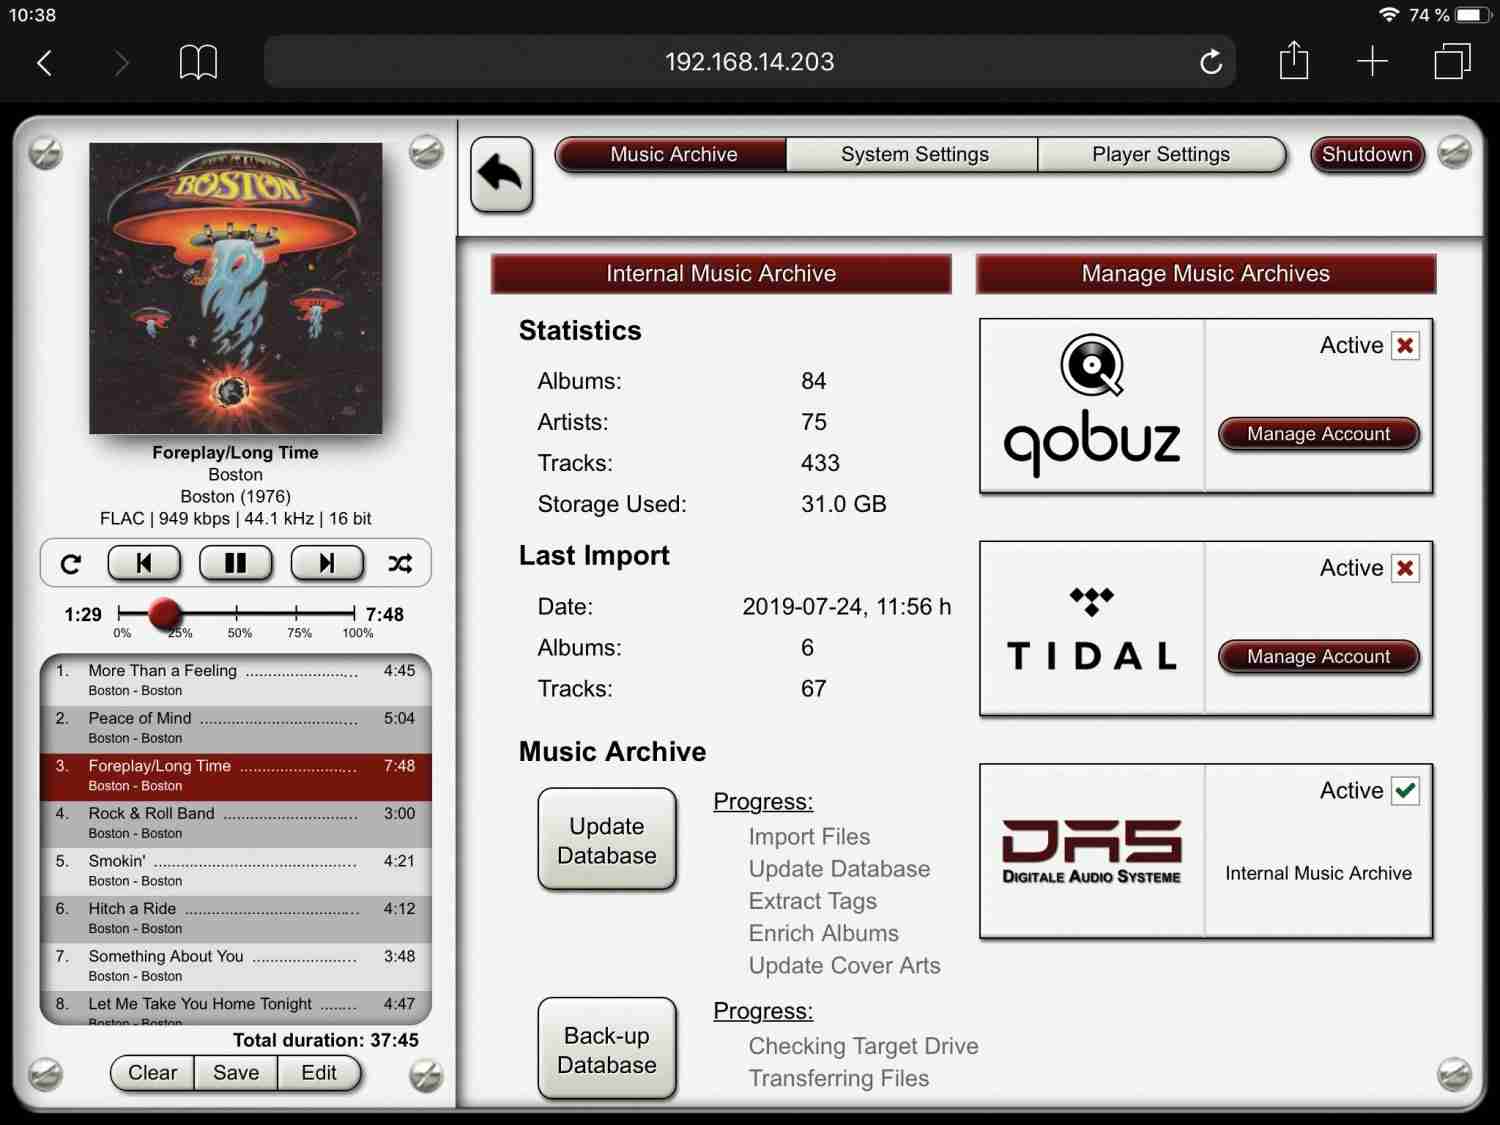Play track Something About You

[x=236, y=966]
